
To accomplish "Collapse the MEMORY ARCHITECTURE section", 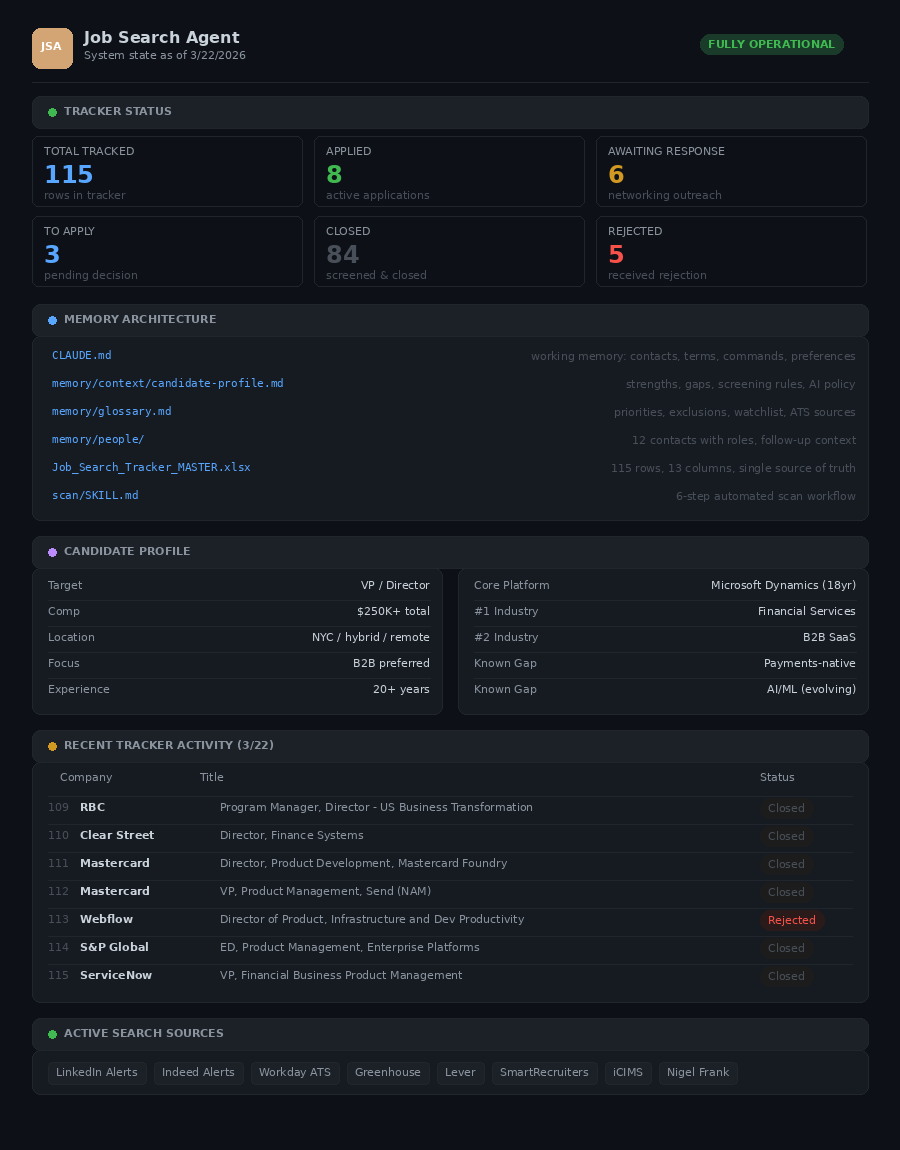I will 140,320.
